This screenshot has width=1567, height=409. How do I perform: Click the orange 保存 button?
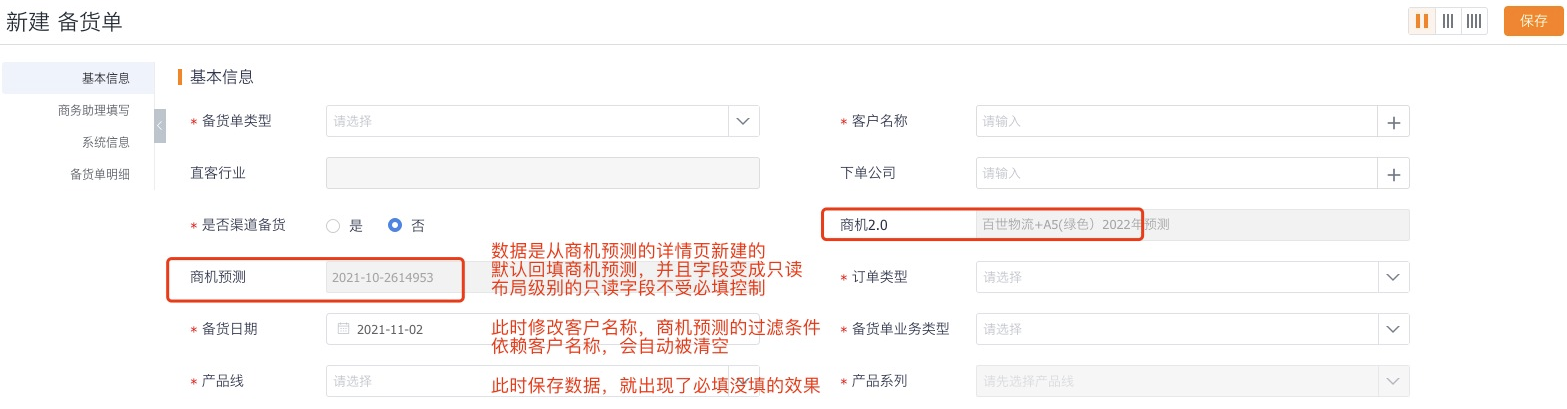[x=1533, y=21]
